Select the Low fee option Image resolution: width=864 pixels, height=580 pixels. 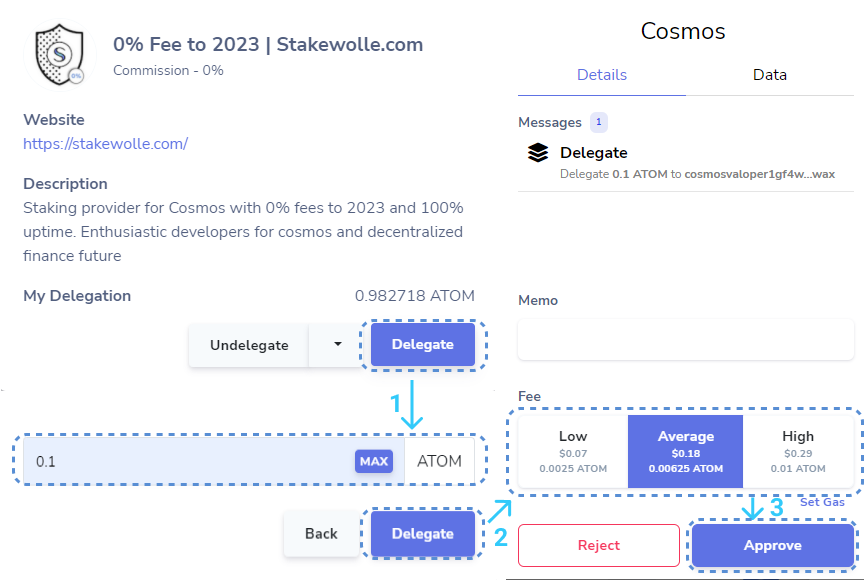pos(573,451)
